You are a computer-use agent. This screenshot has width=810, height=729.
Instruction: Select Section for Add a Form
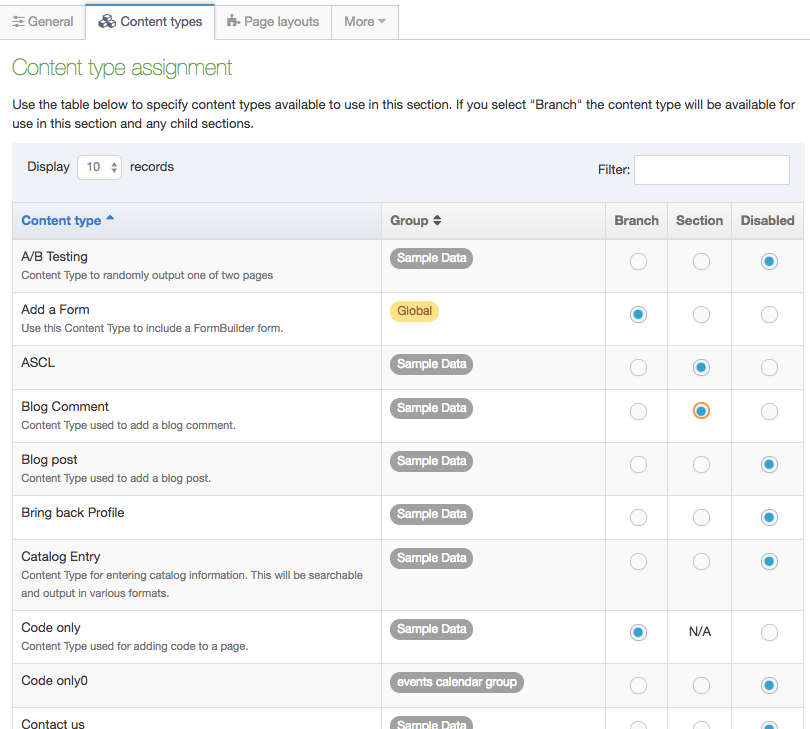click(701, 315)
